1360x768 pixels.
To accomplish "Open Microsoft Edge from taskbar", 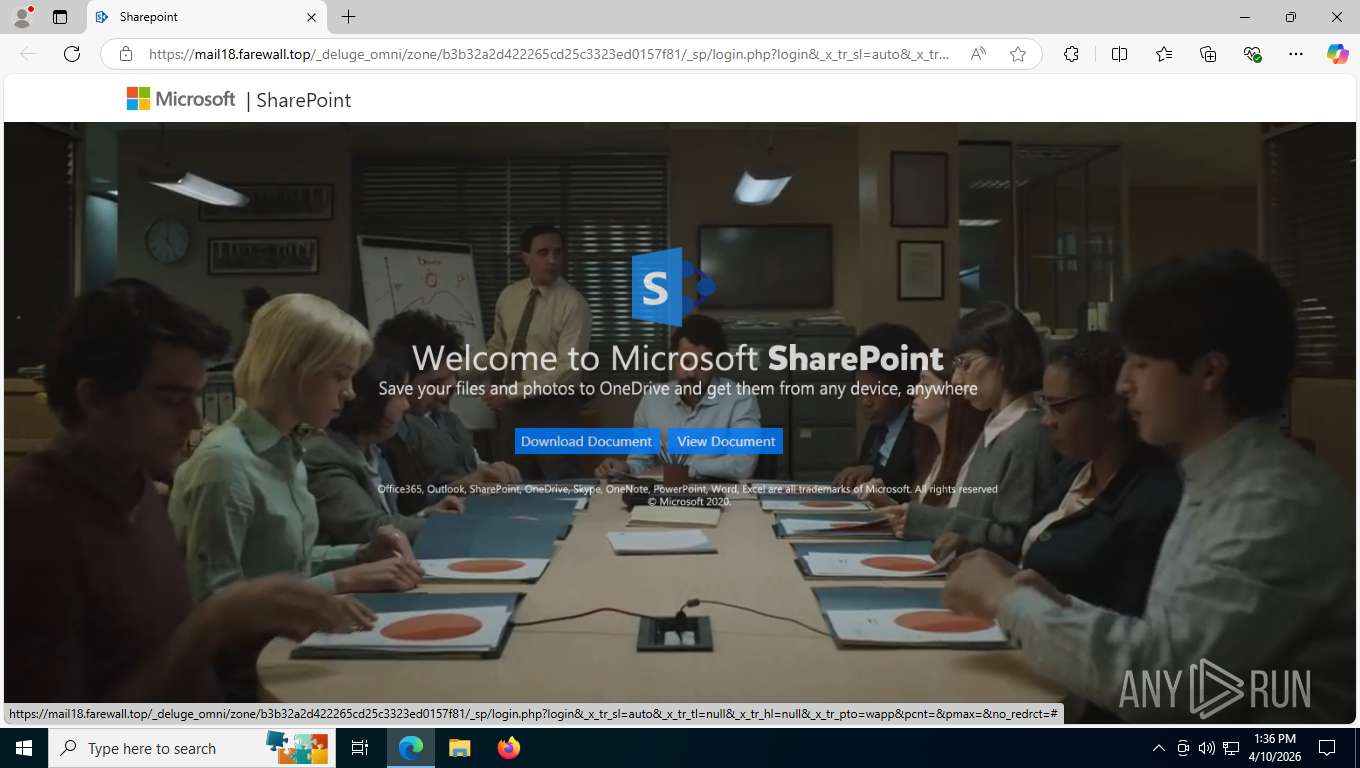I will click(x=410, y=748).
